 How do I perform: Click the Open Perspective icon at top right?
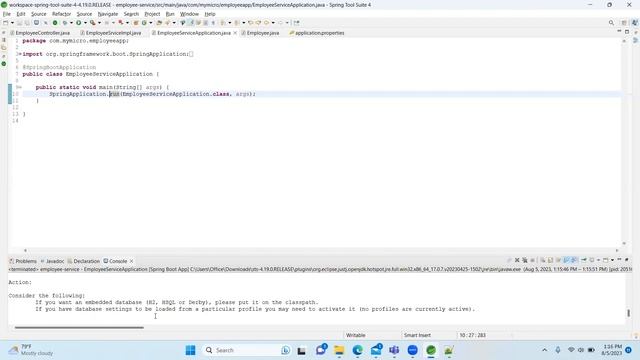pyautogui.click(x=624, y=23)
